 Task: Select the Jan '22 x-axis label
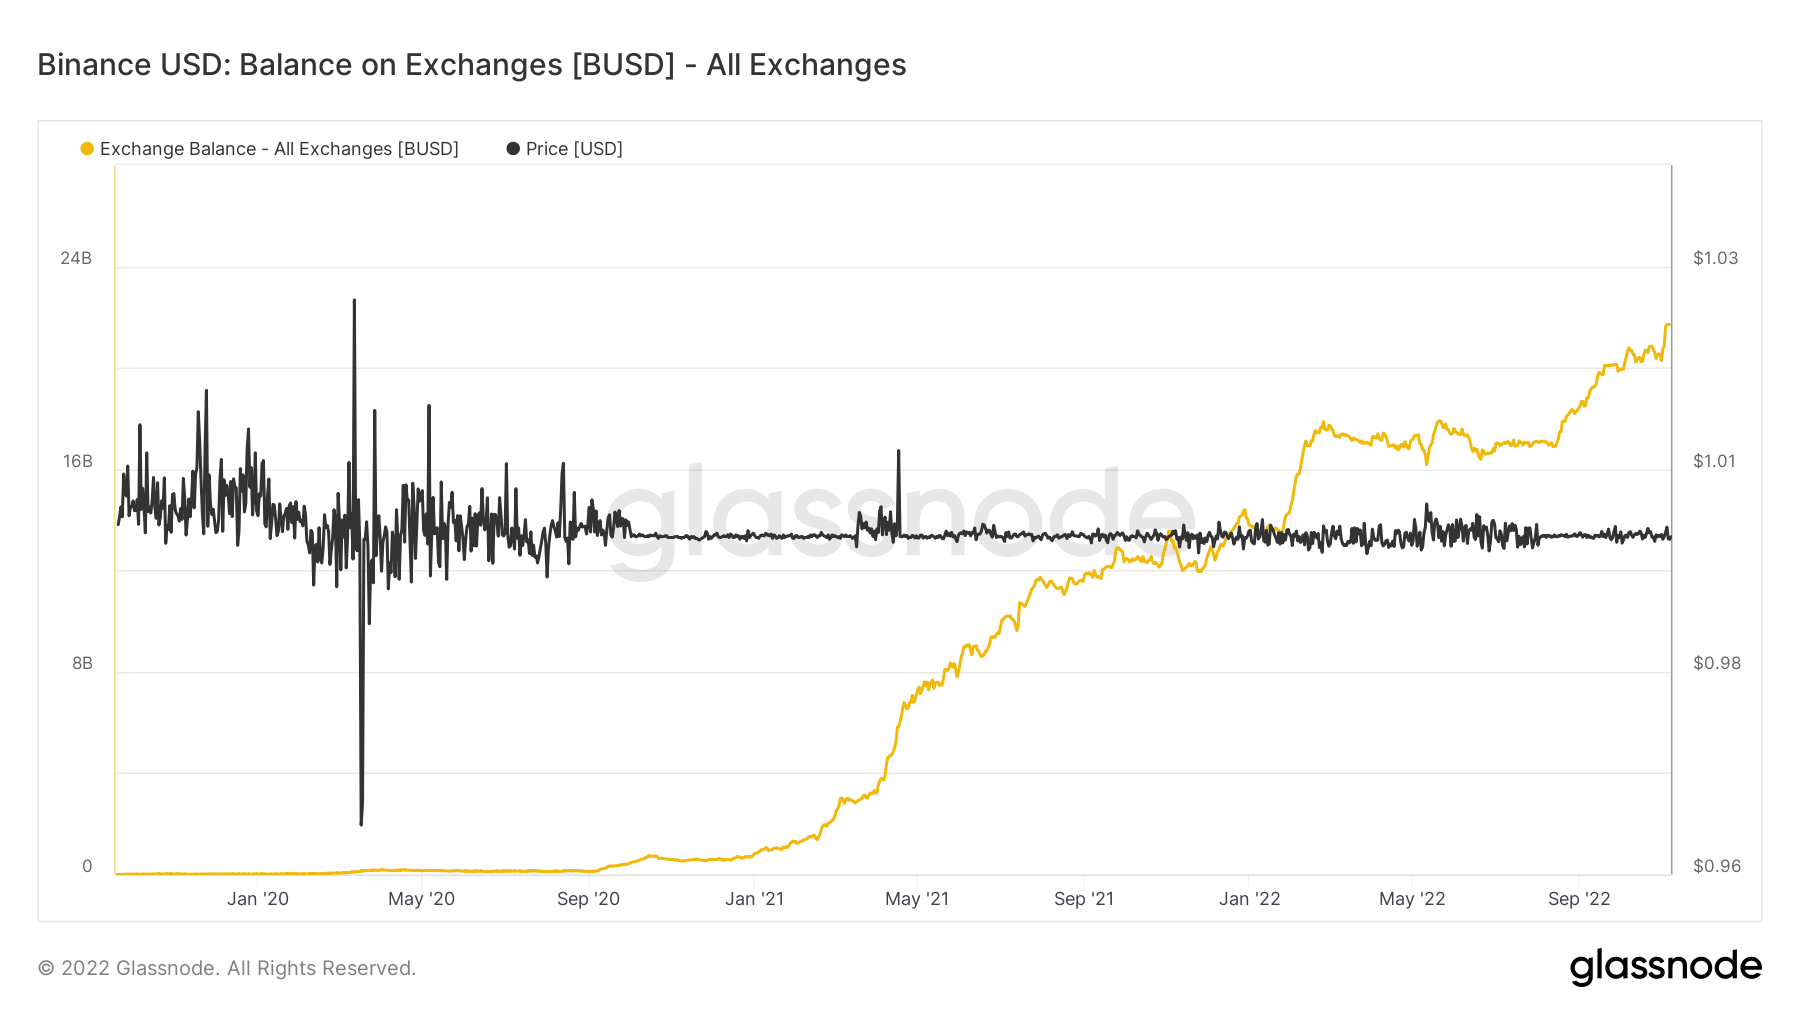tap(1250, 899)
